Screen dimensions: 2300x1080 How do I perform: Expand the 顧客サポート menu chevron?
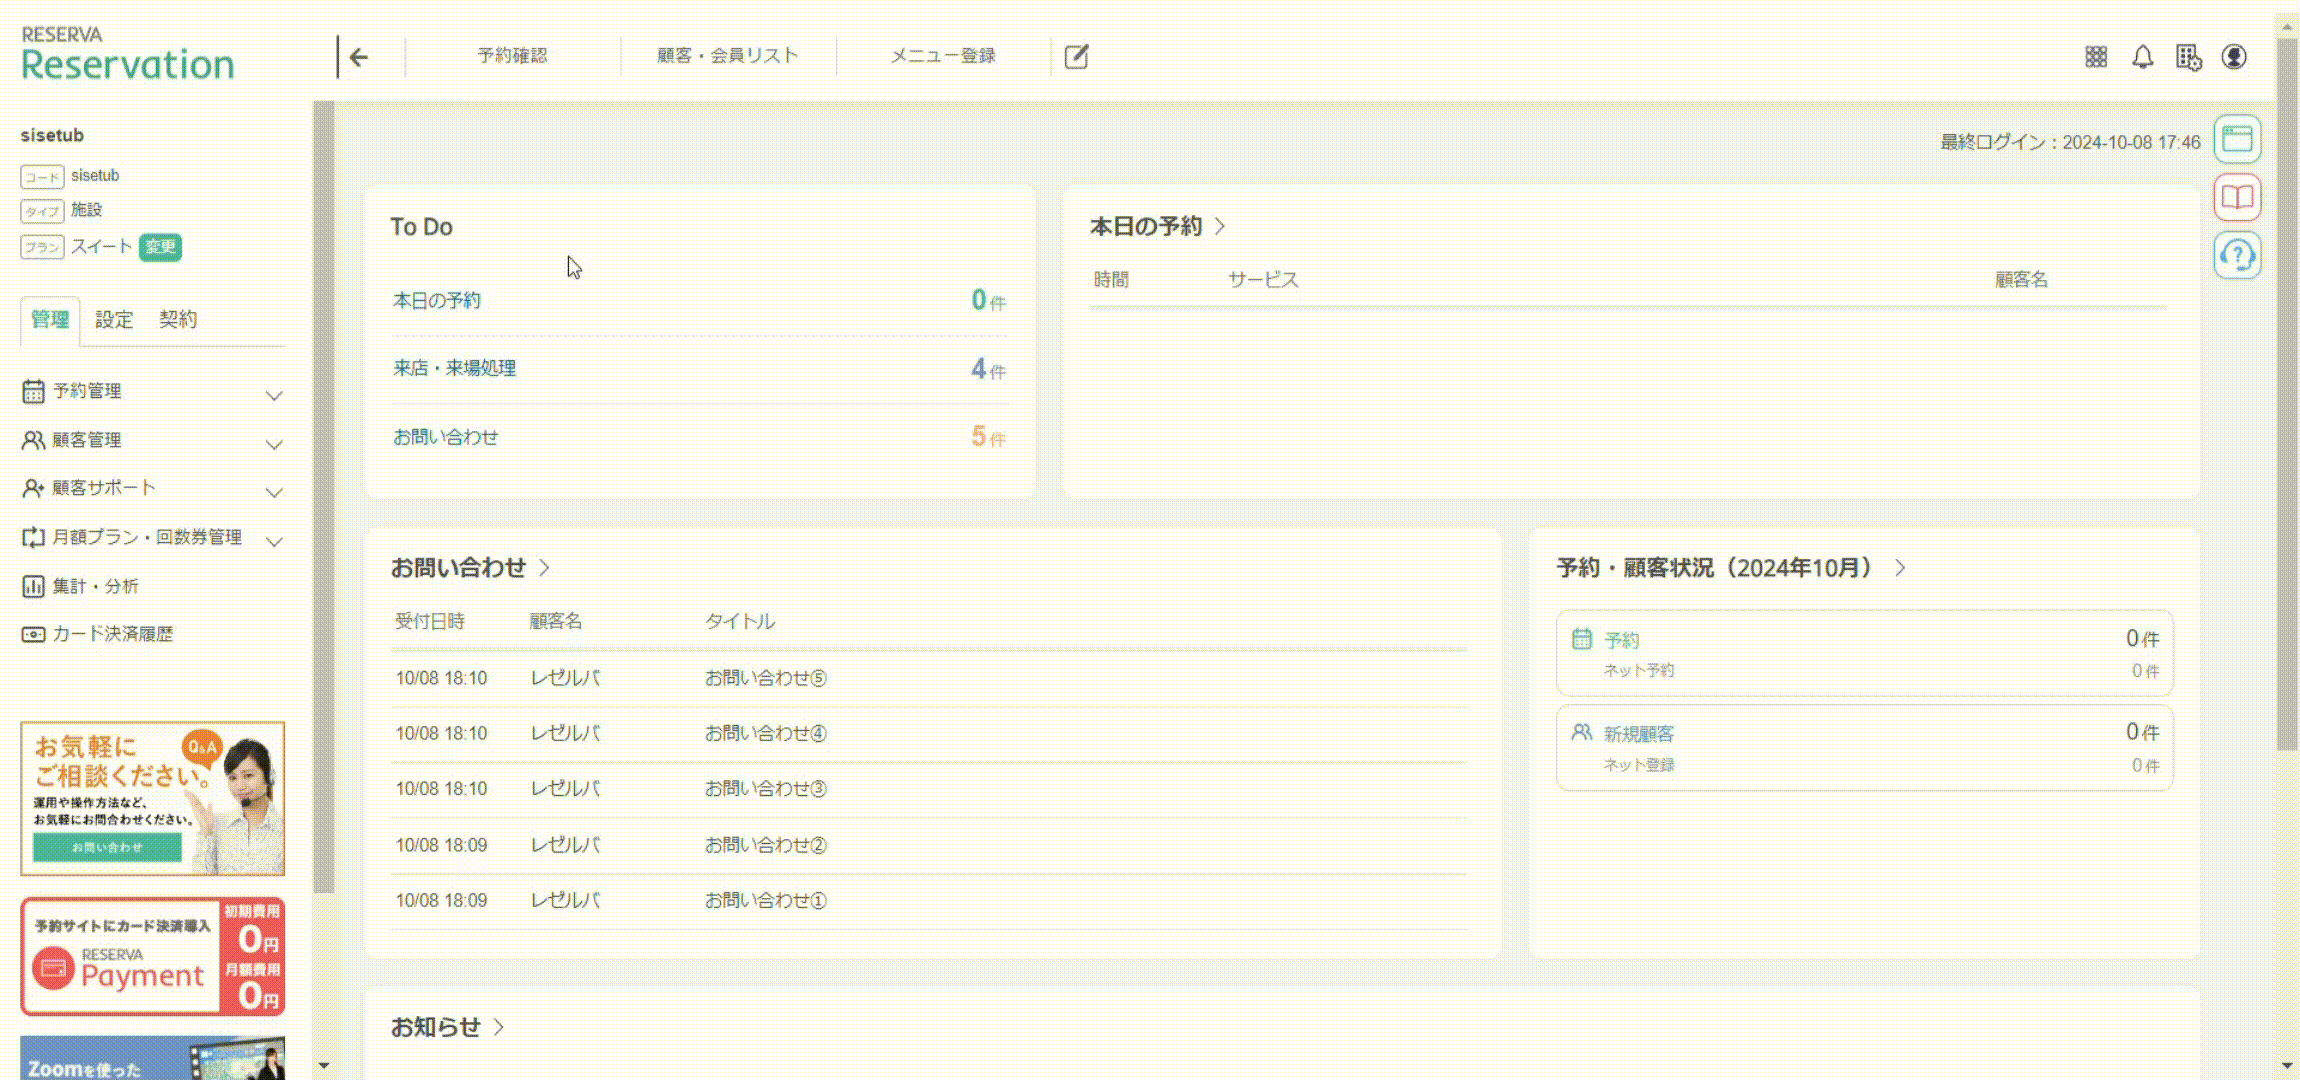(x=274, y=492)
